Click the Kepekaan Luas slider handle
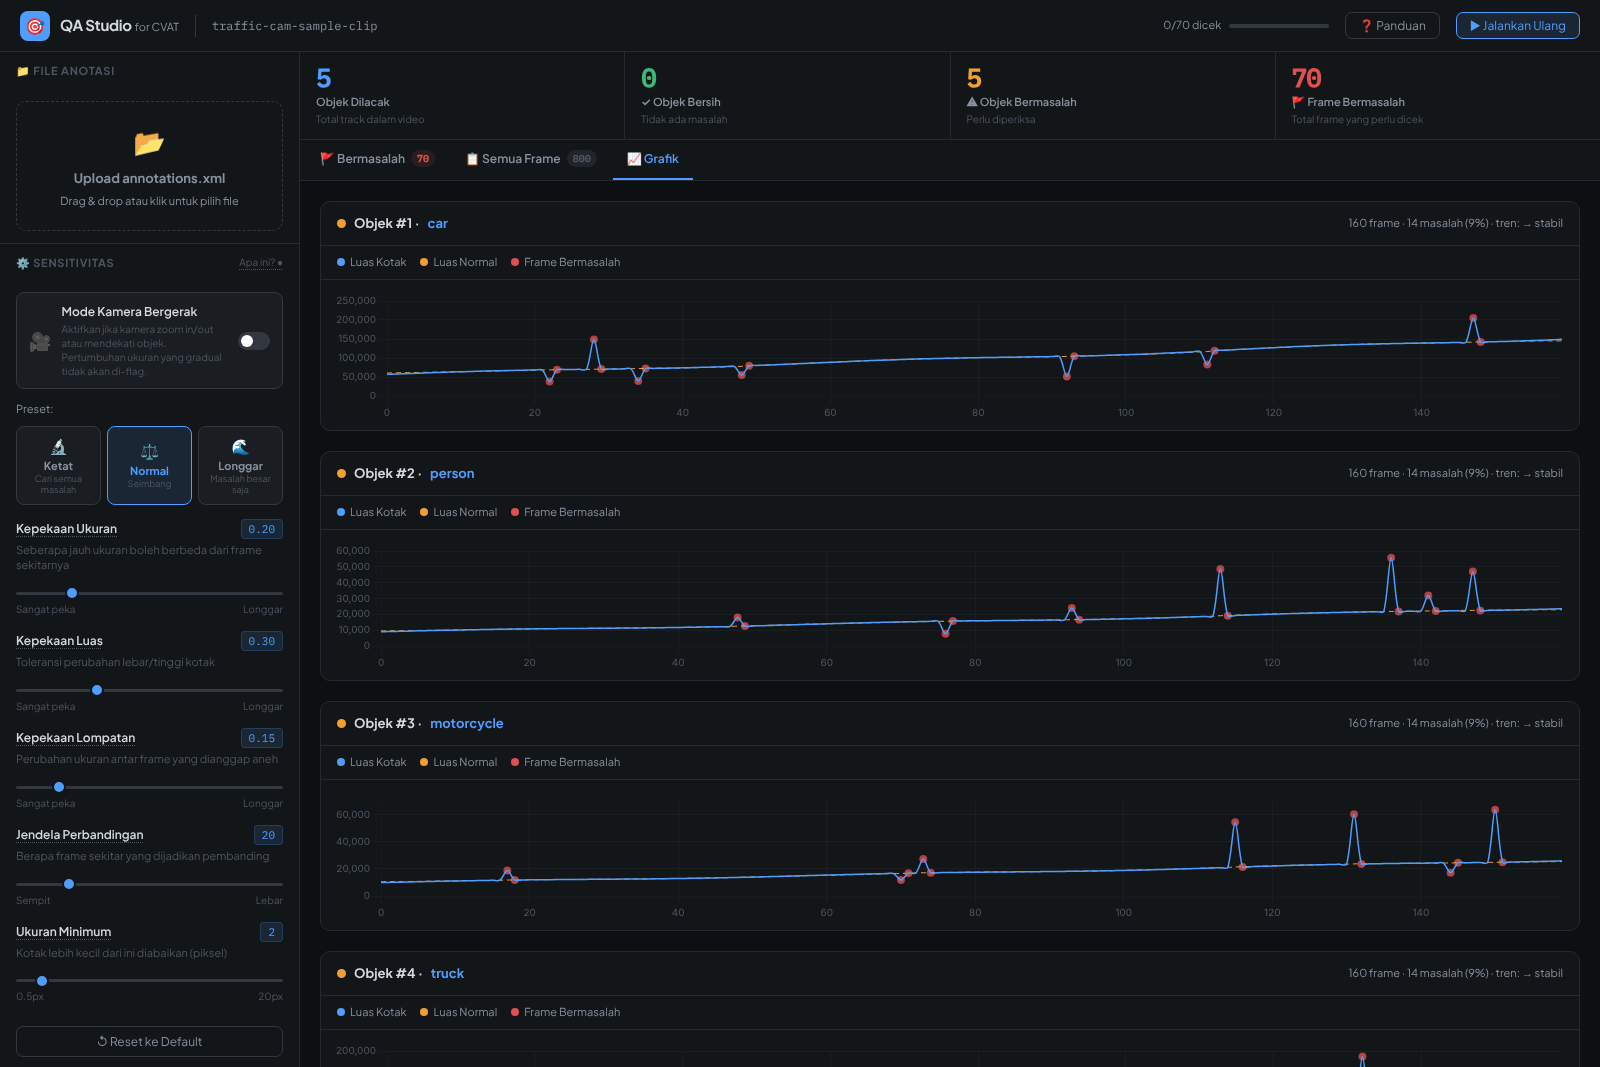This screenshot has width=1600, height=1067. [x=97, y=690]
